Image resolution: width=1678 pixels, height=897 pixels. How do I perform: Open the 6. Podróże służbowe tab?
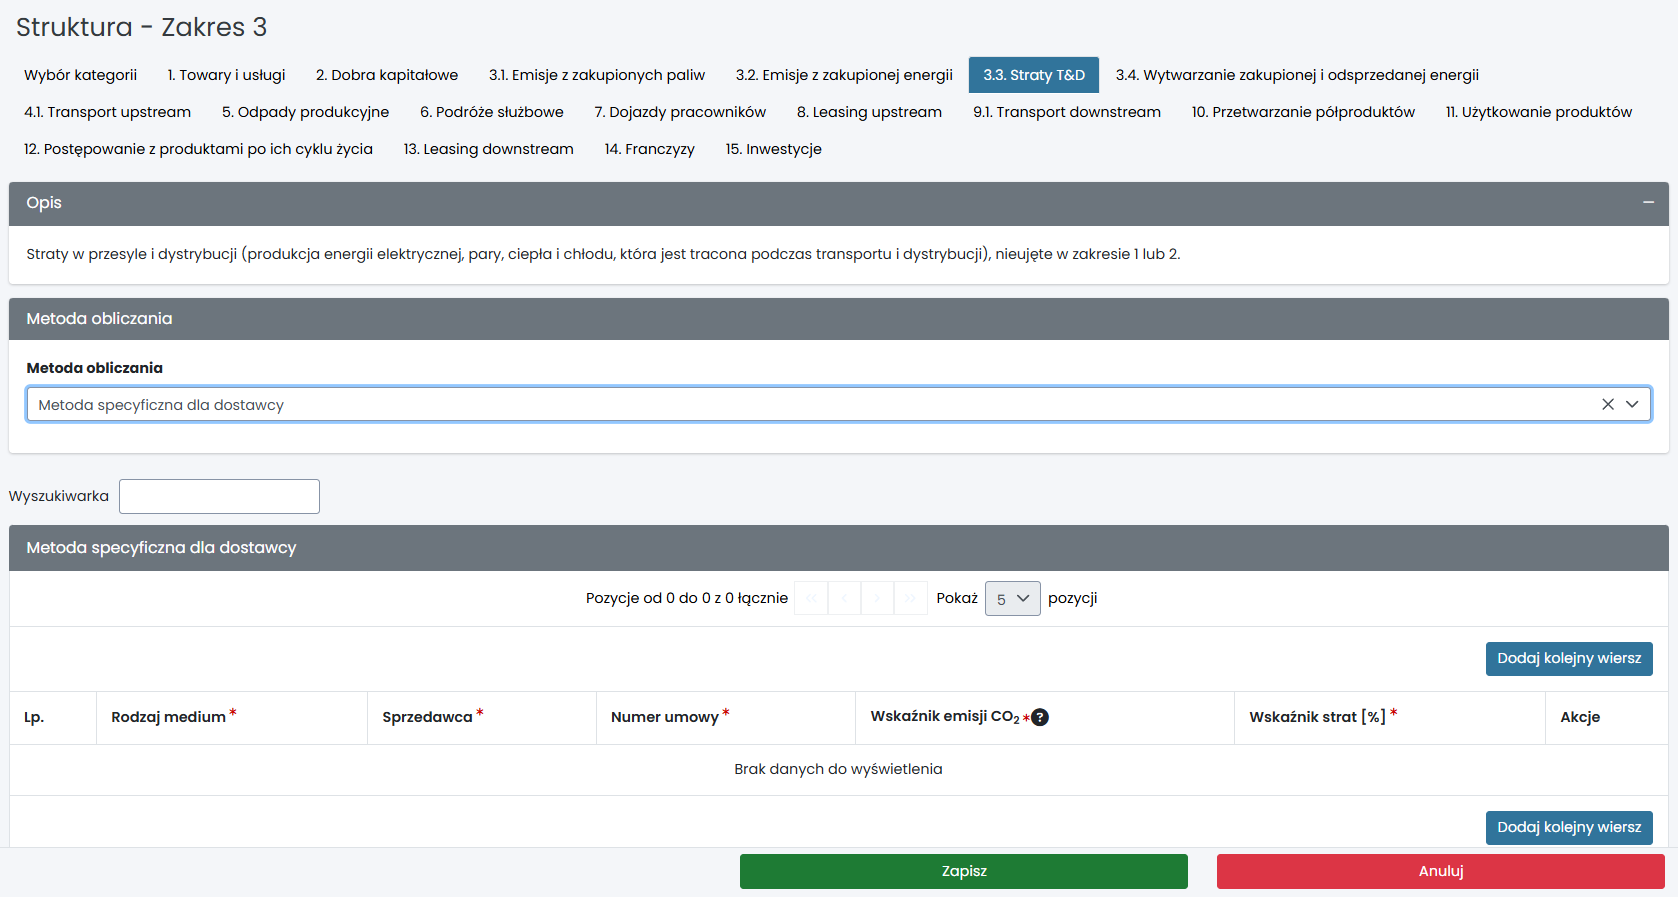491,112
